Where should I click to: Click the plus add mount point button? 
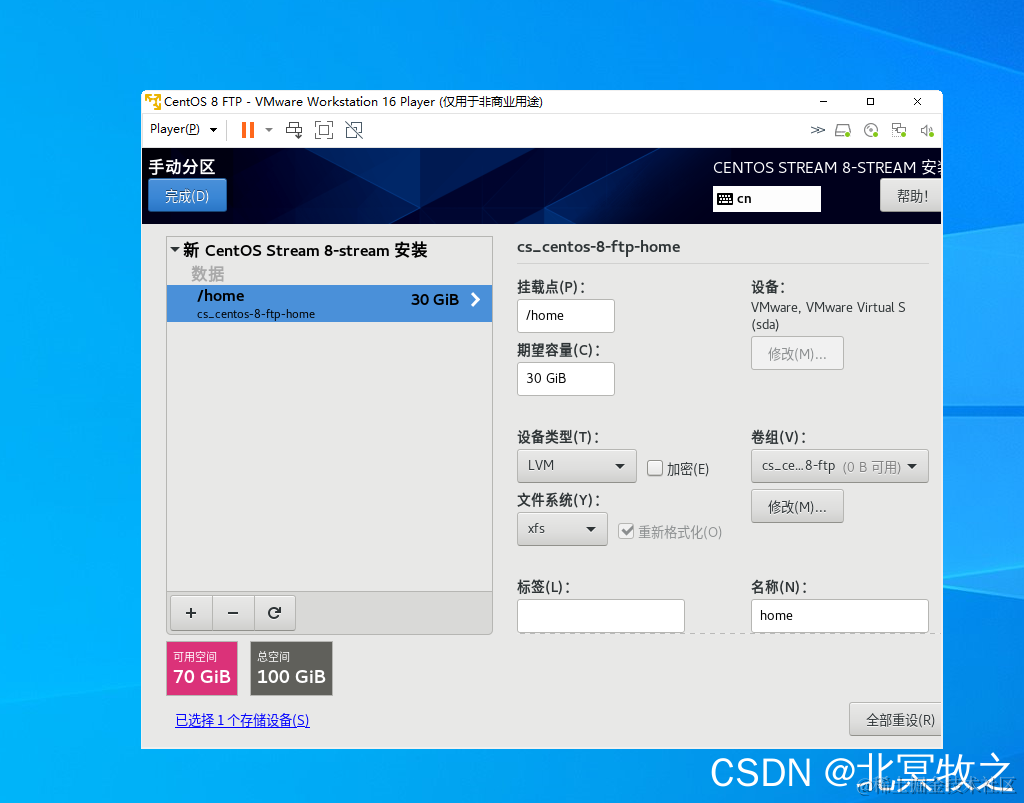tap(191, 613)
